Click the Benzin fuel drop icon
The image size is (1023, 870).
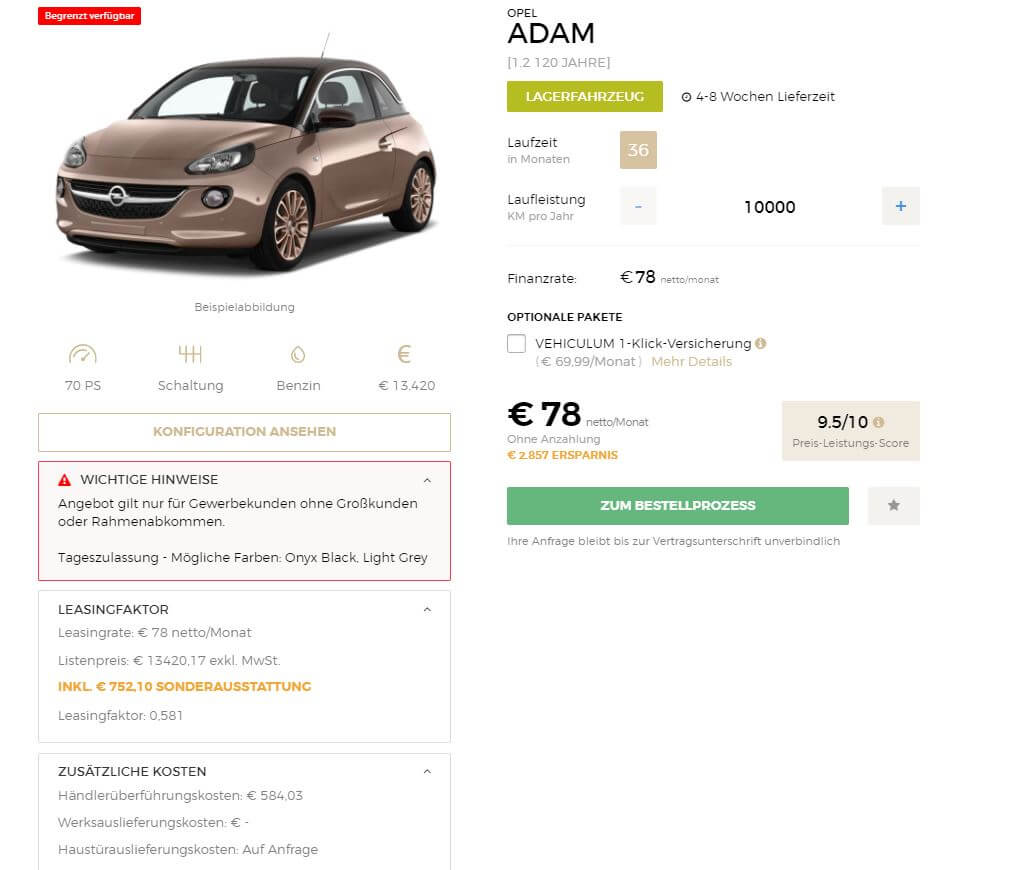[298, 354]
